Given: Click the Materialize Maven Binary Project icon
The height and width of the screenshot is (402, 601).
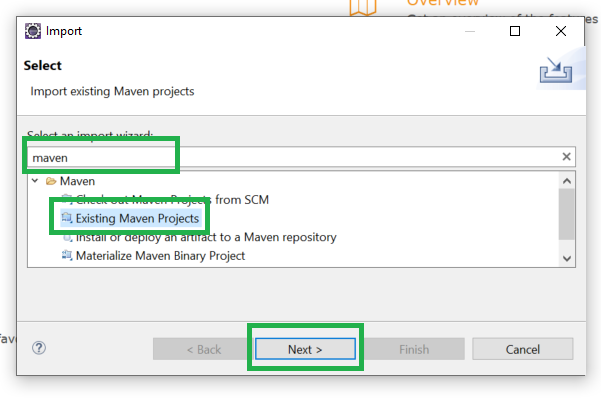Looking at the screenshot, I should point(67,255).
